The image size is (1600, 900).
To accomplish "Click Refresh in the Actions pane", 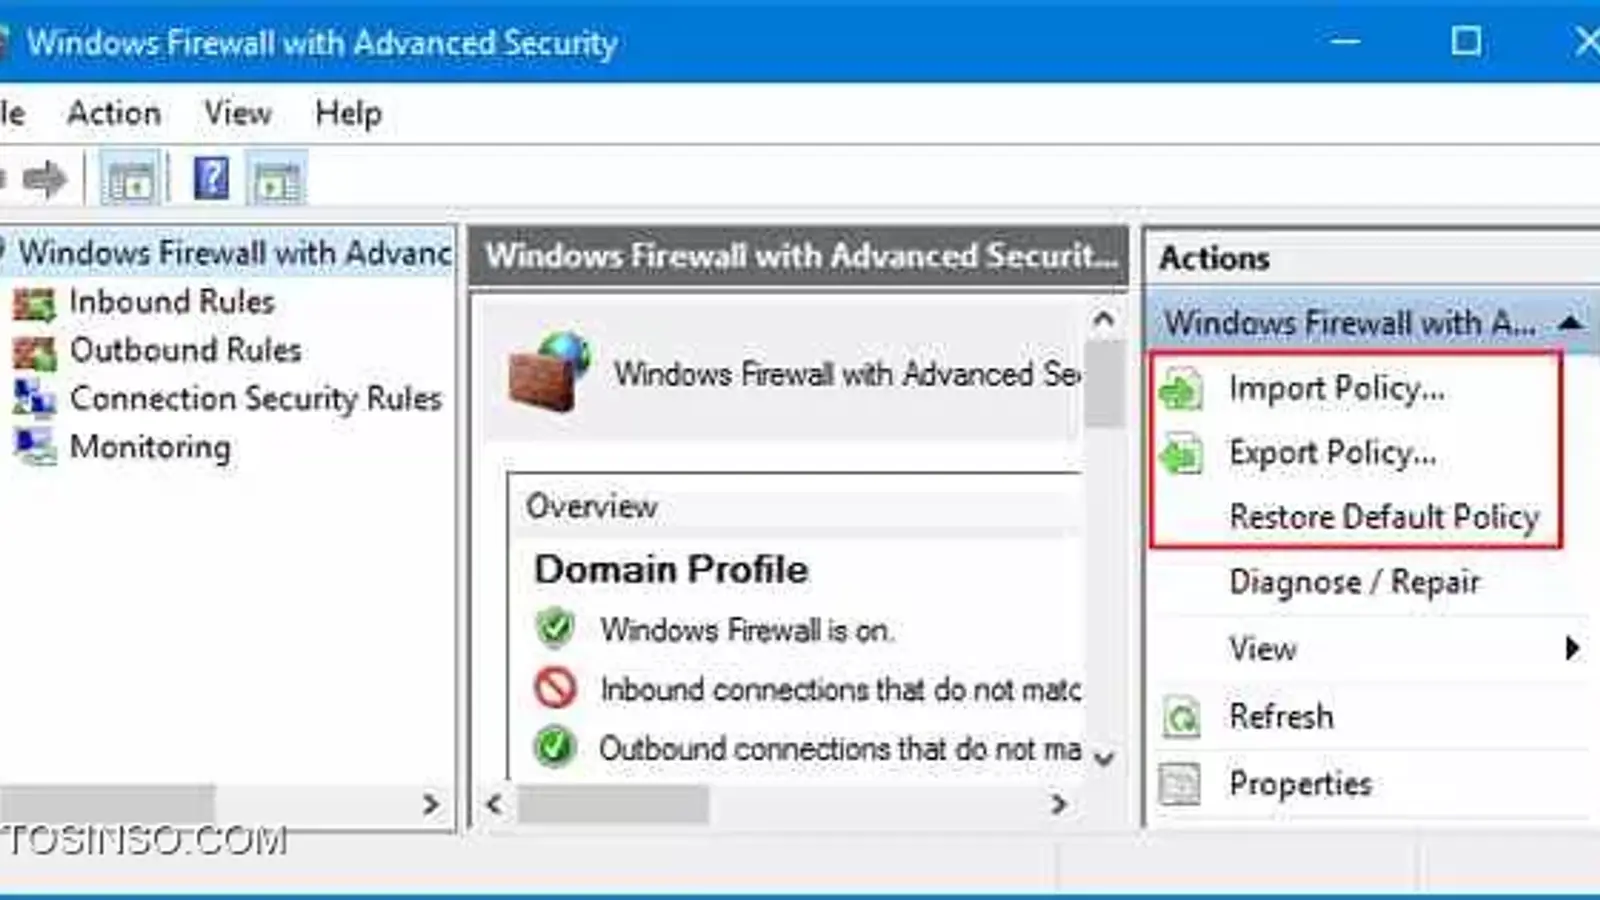I will pos(1281,716).
